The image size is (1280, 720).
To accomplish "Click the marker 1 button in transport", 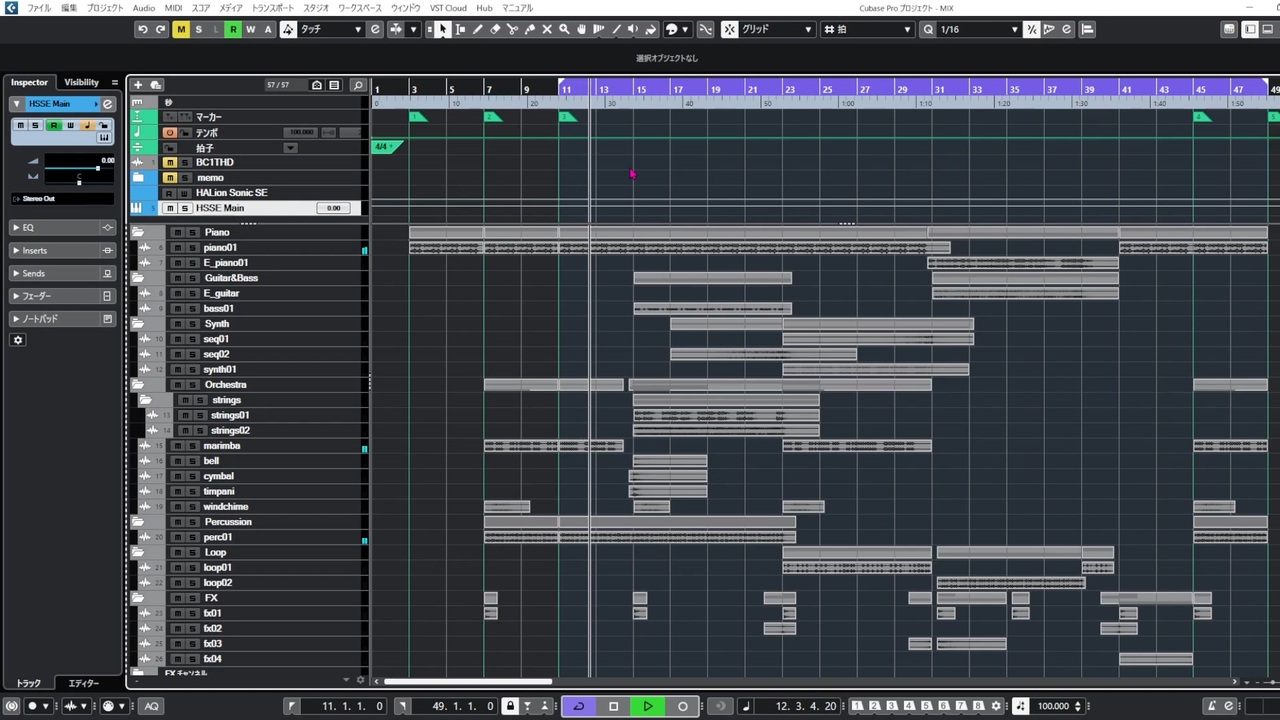I will pyautogui.click(x=857, y=706).
